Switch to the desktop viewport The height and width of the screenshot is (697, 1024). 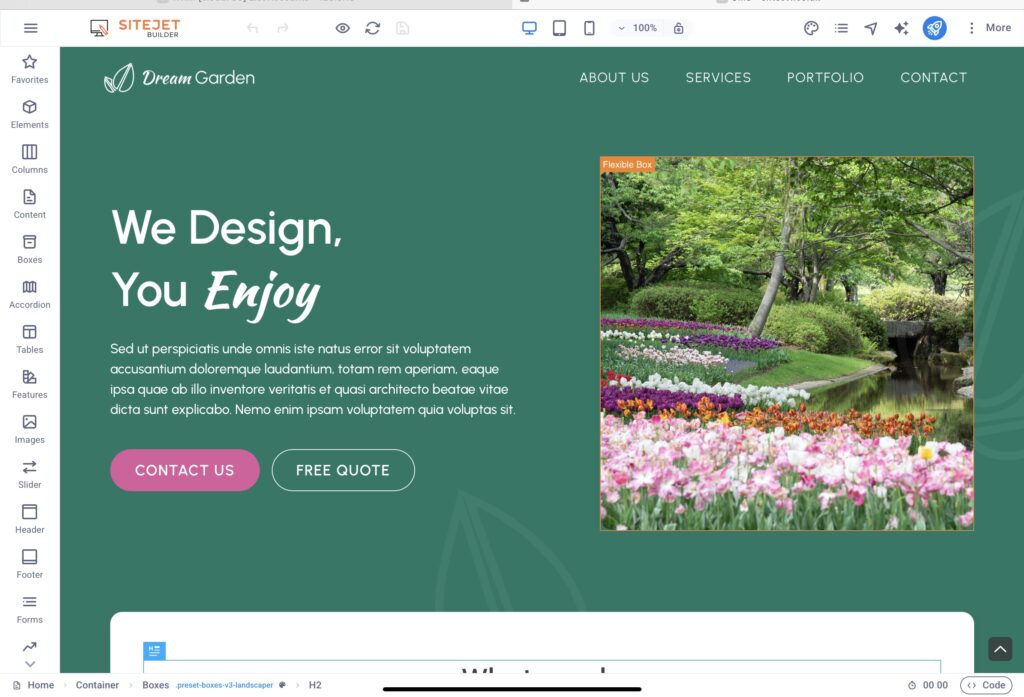pos(529,28)
